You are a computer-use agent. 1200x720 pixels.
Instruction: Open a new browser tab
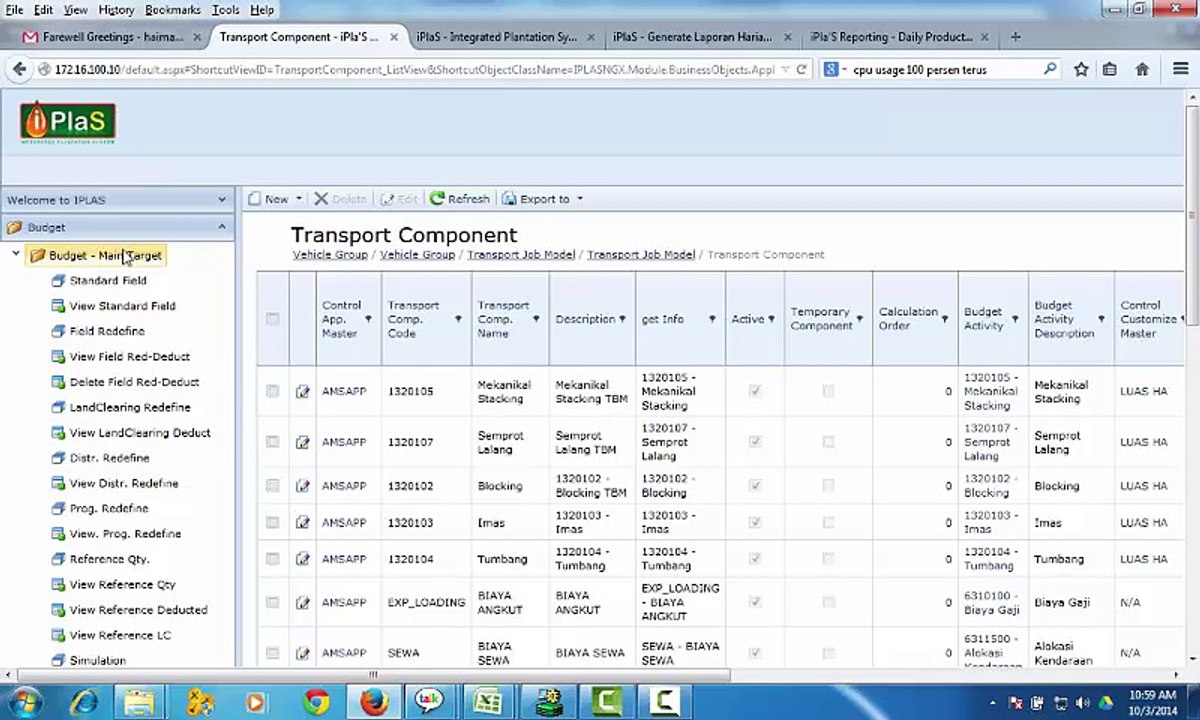[x=1016, y=37]
